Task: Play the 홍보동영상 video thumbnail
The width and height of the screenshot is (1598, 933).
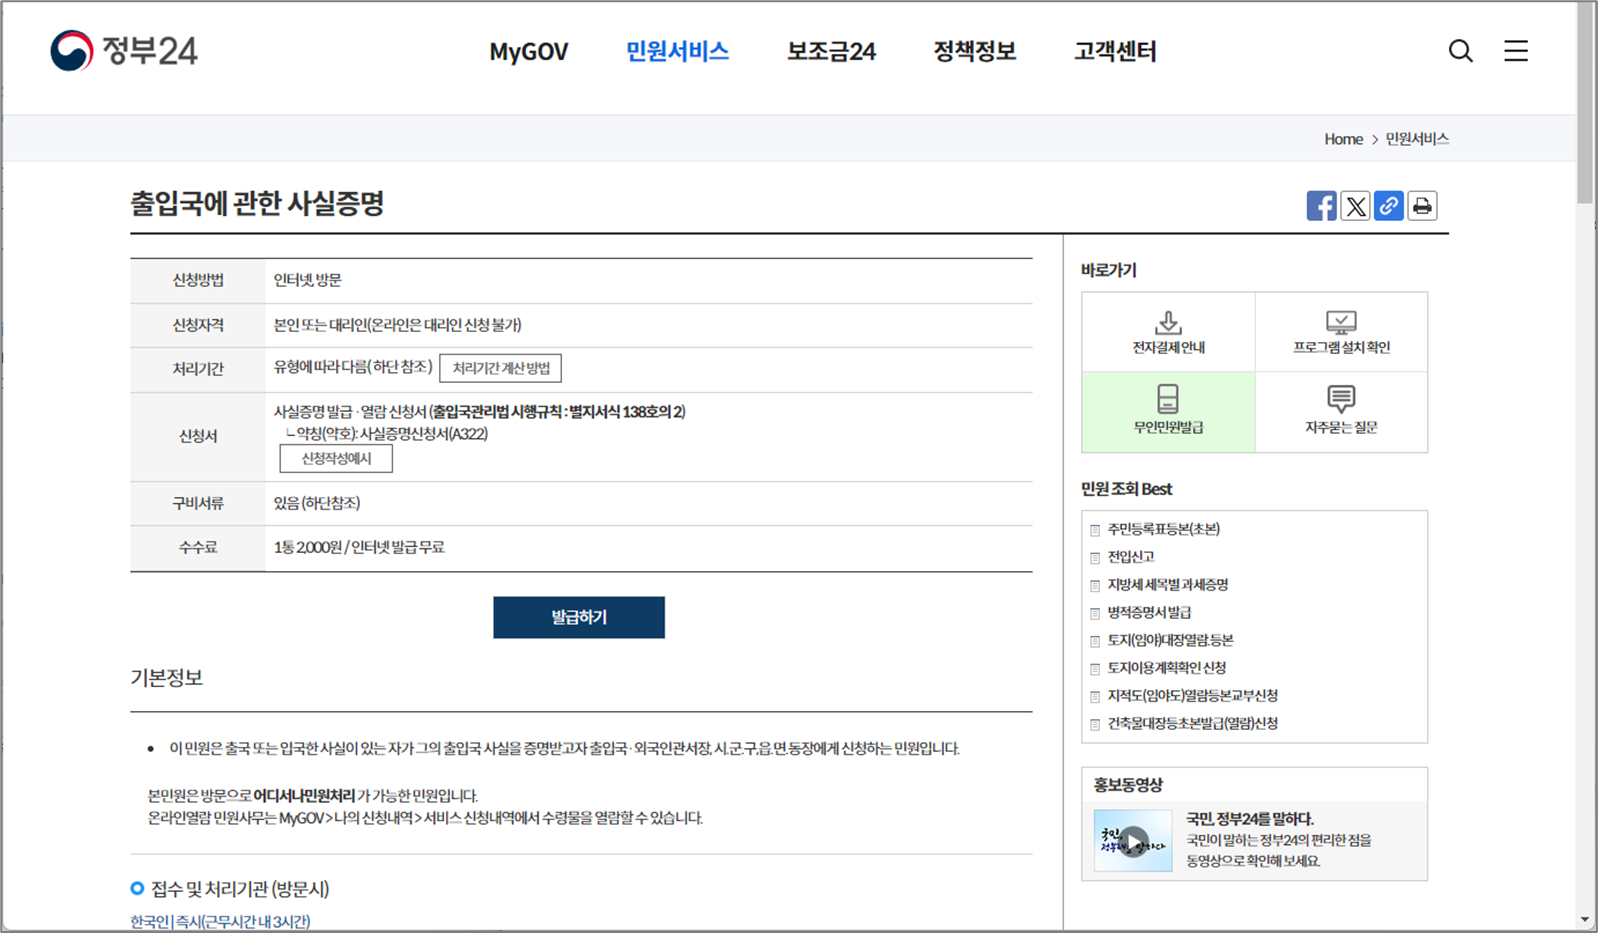Action: click(1133, 841)
